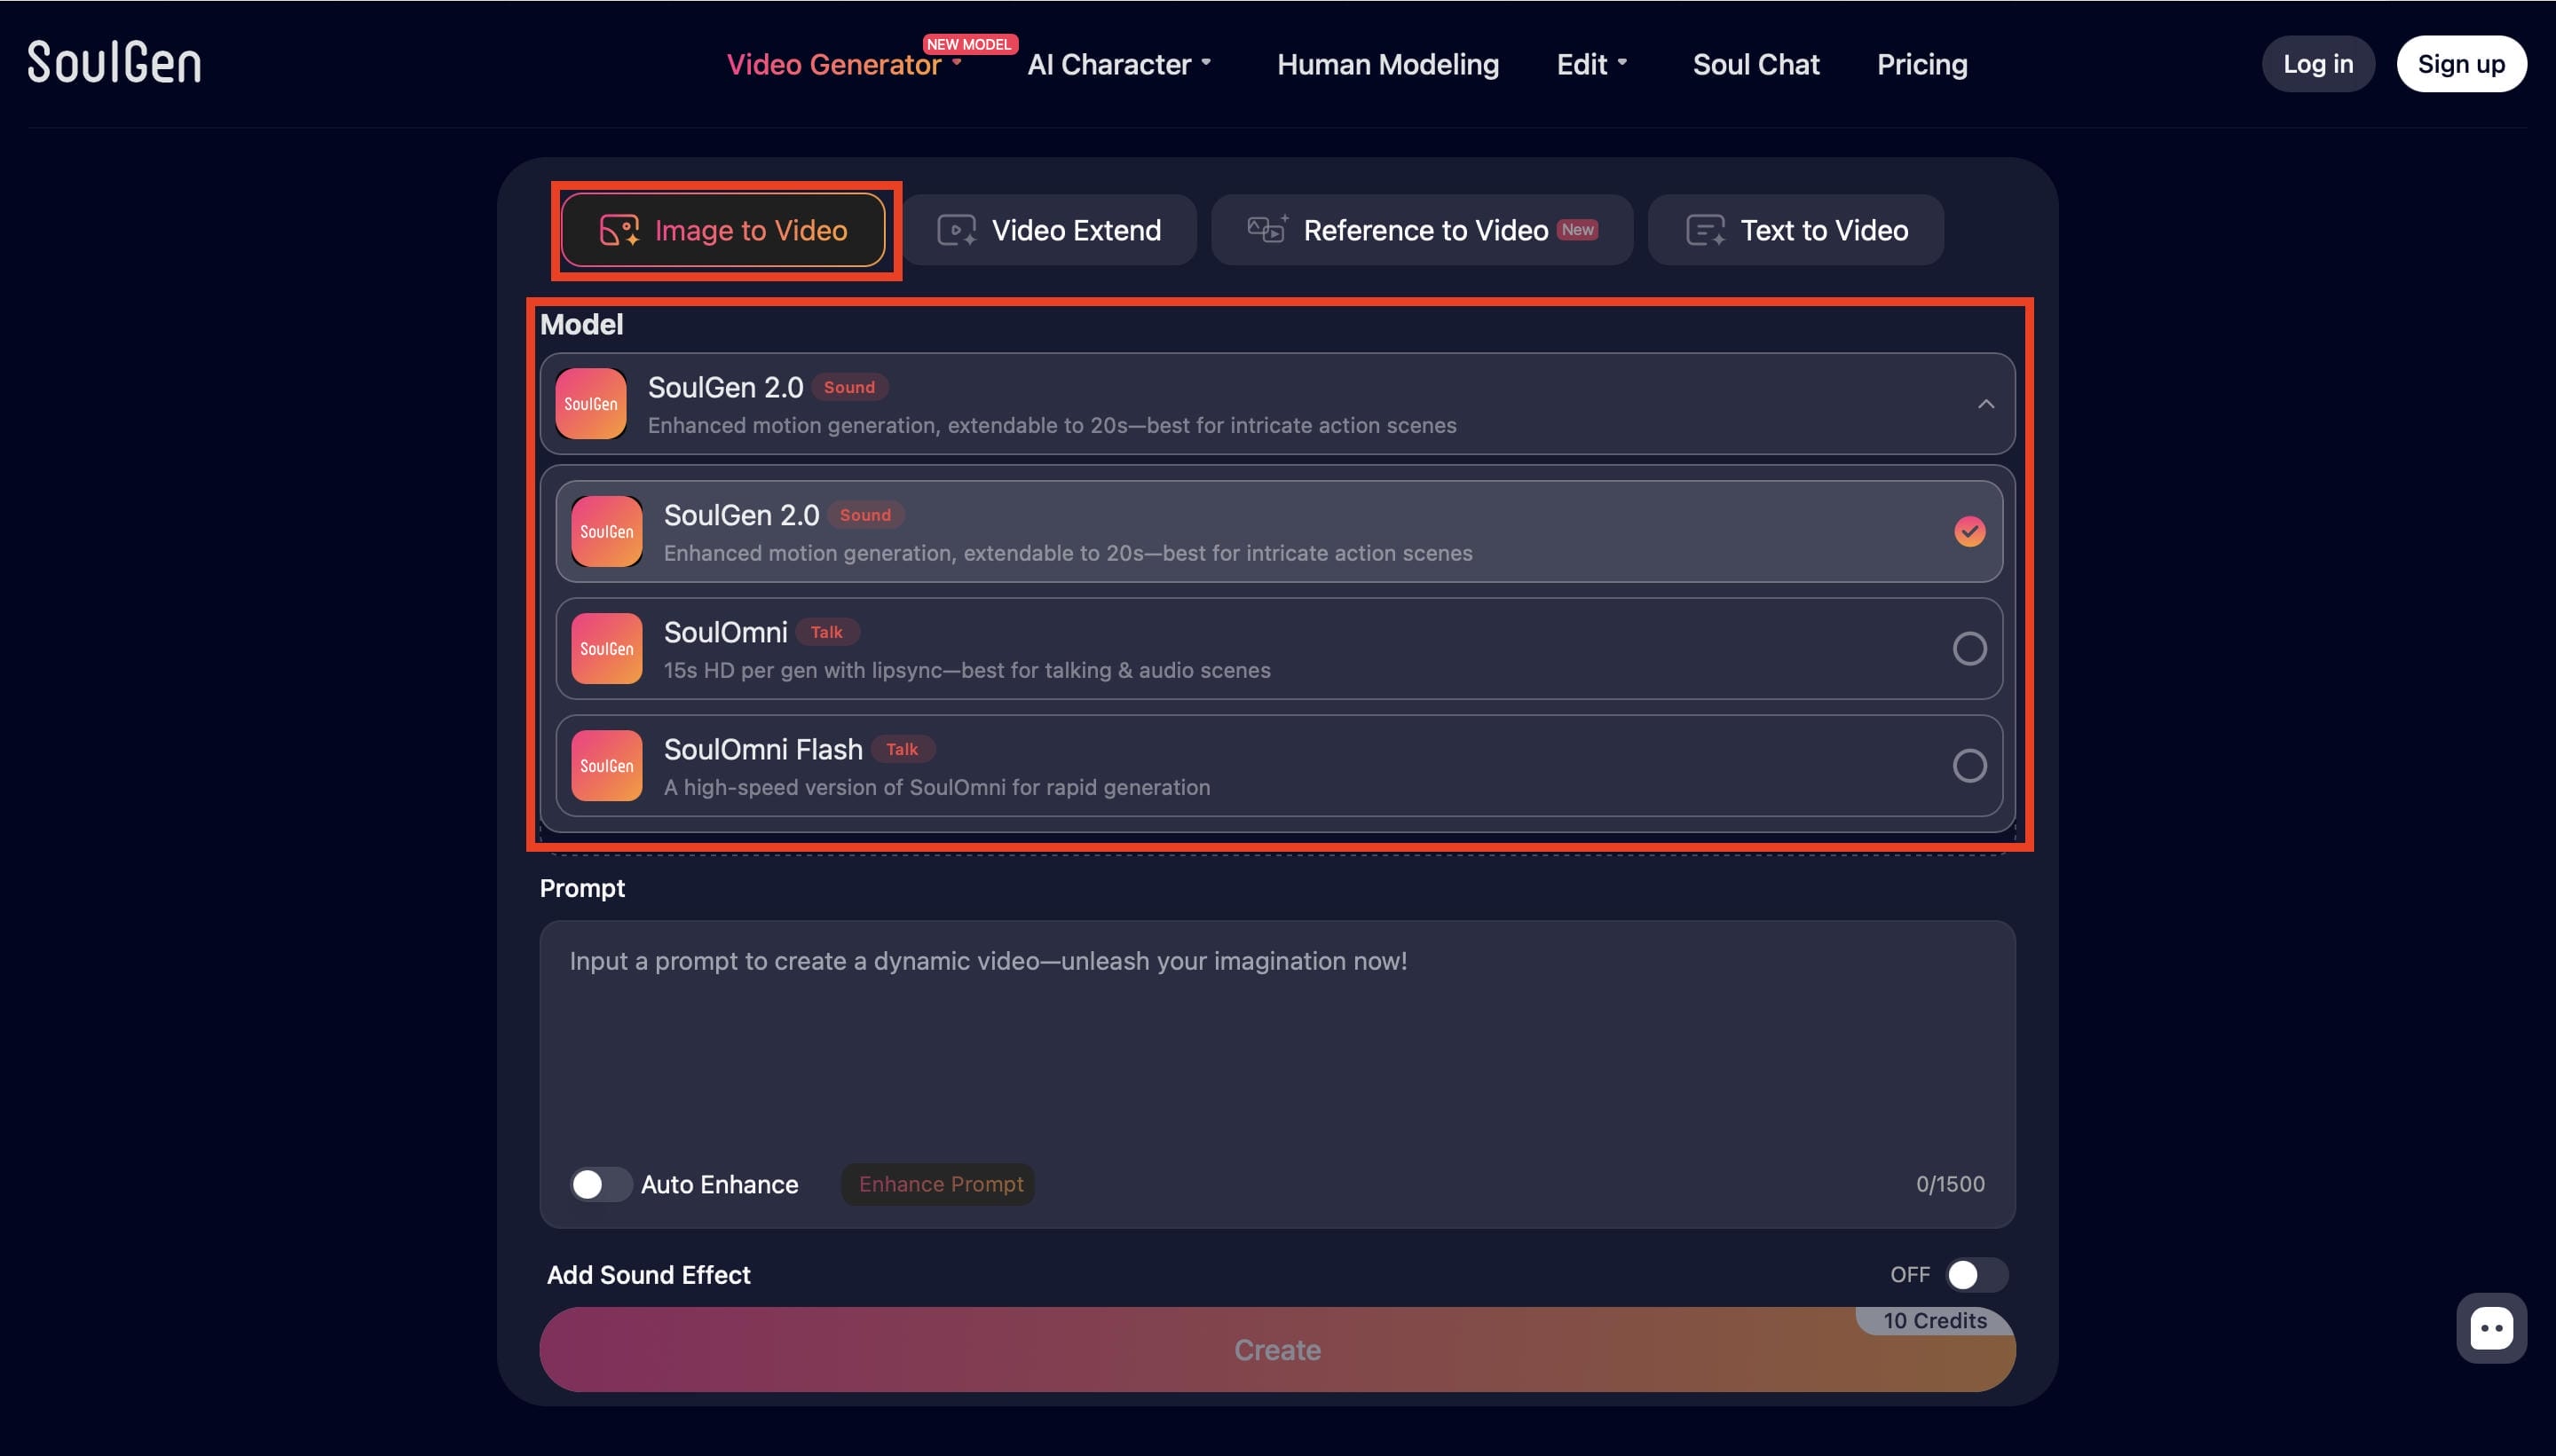Click the SoulOmni model thumbnail icon
This screenshot has height=1456, width=2556.
(x=607, y=648)
